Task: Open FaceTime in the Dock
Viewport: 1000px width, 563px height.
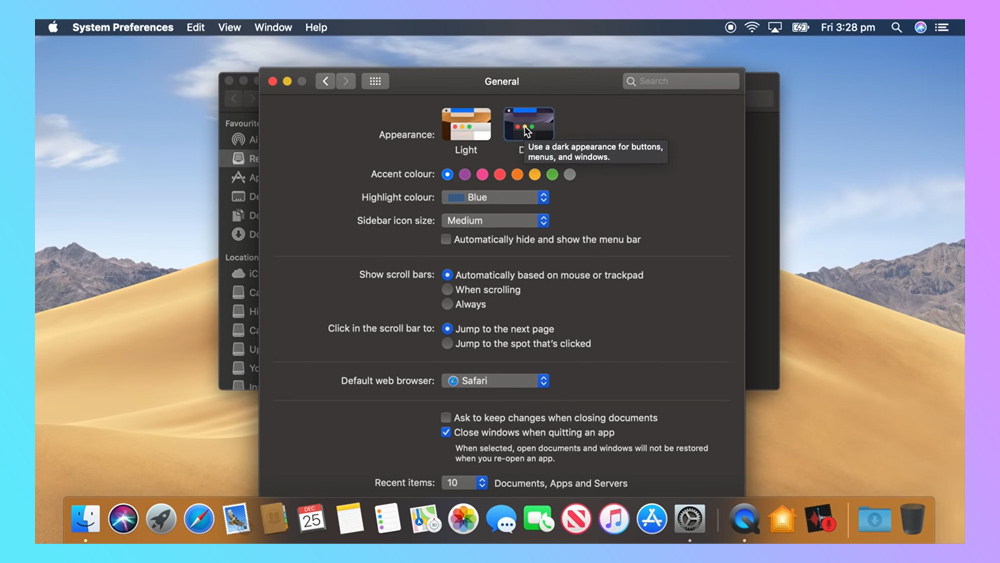Action: pos(538,518)
